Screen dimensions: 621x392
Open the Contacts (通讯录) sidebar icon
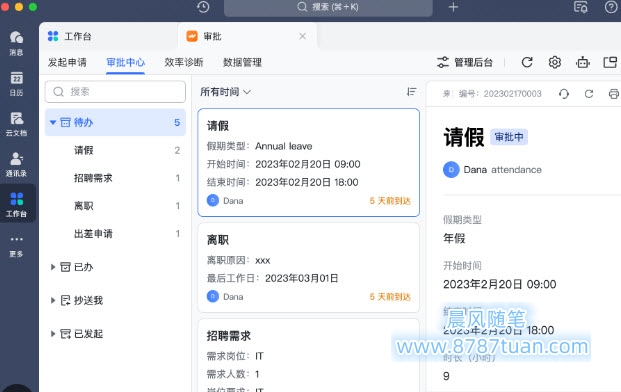[17, 164]
